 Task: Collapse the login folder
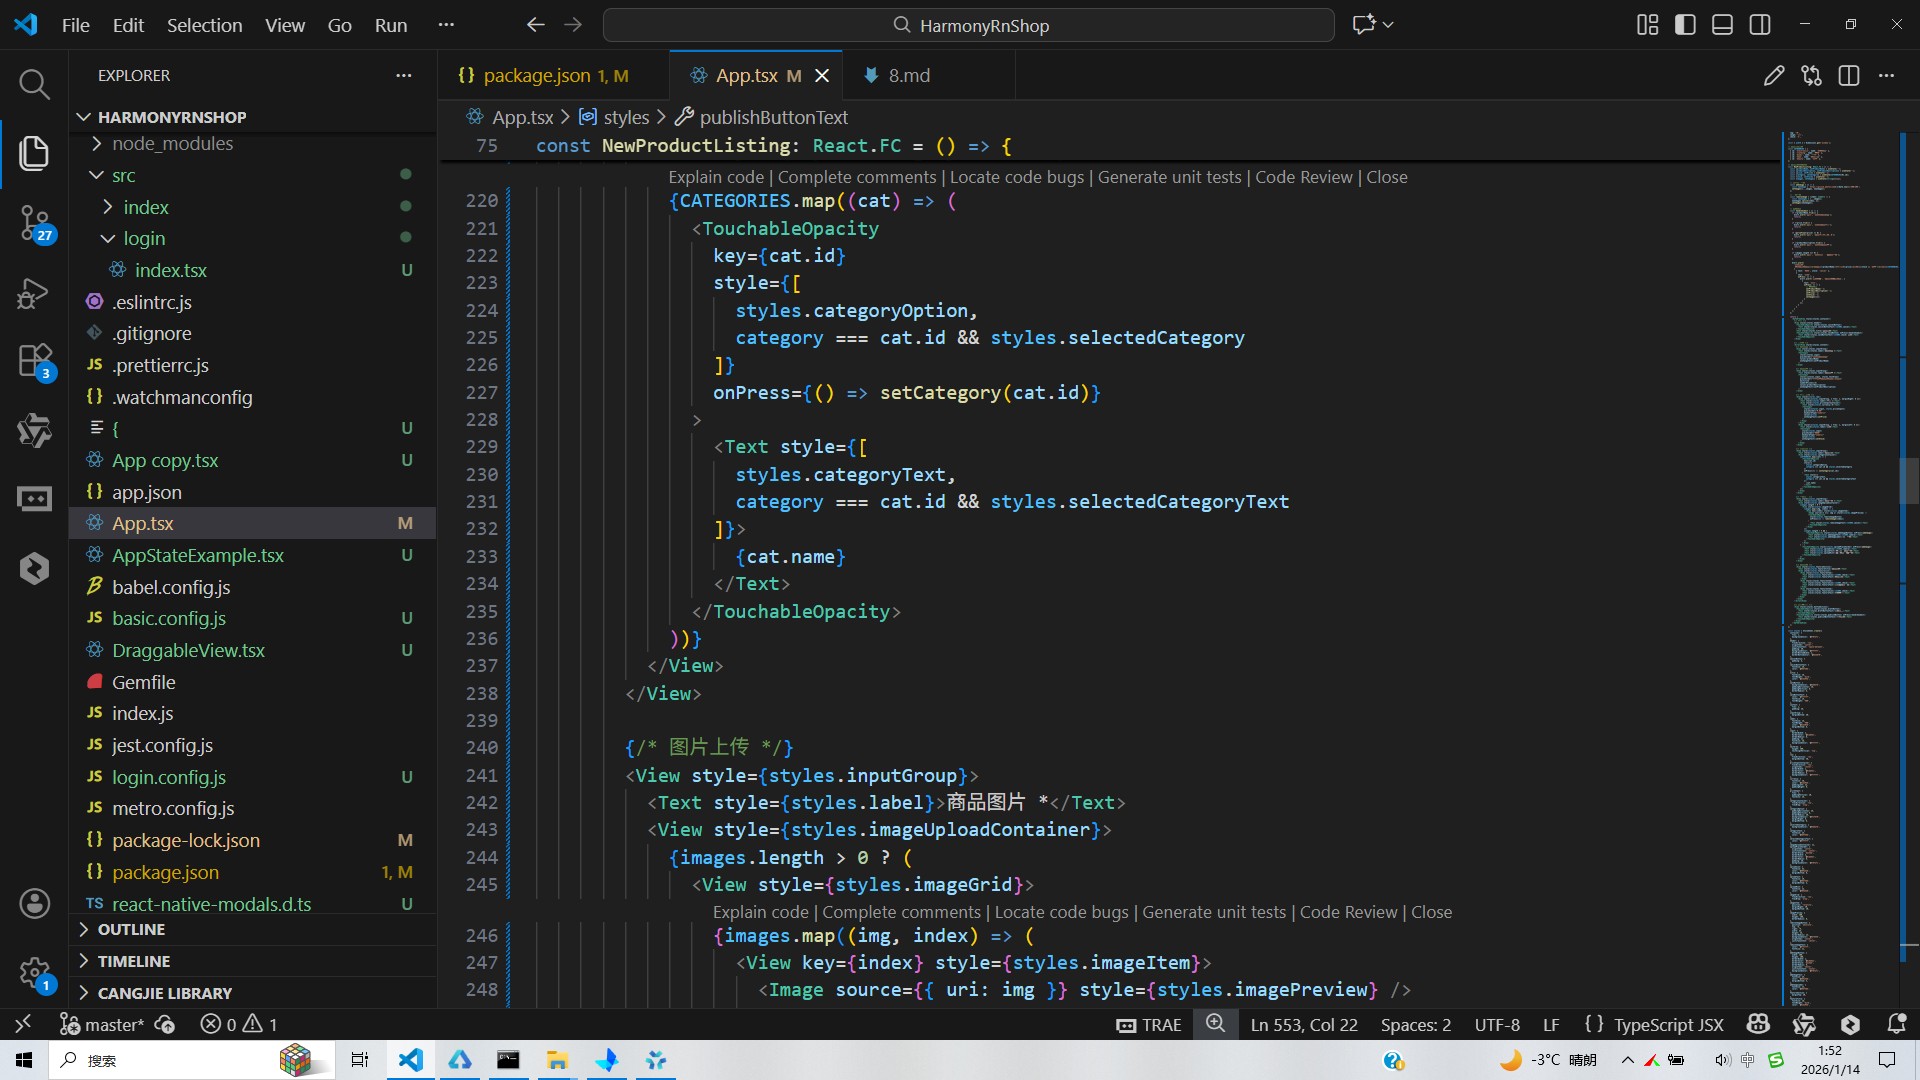tap(144, 238)
